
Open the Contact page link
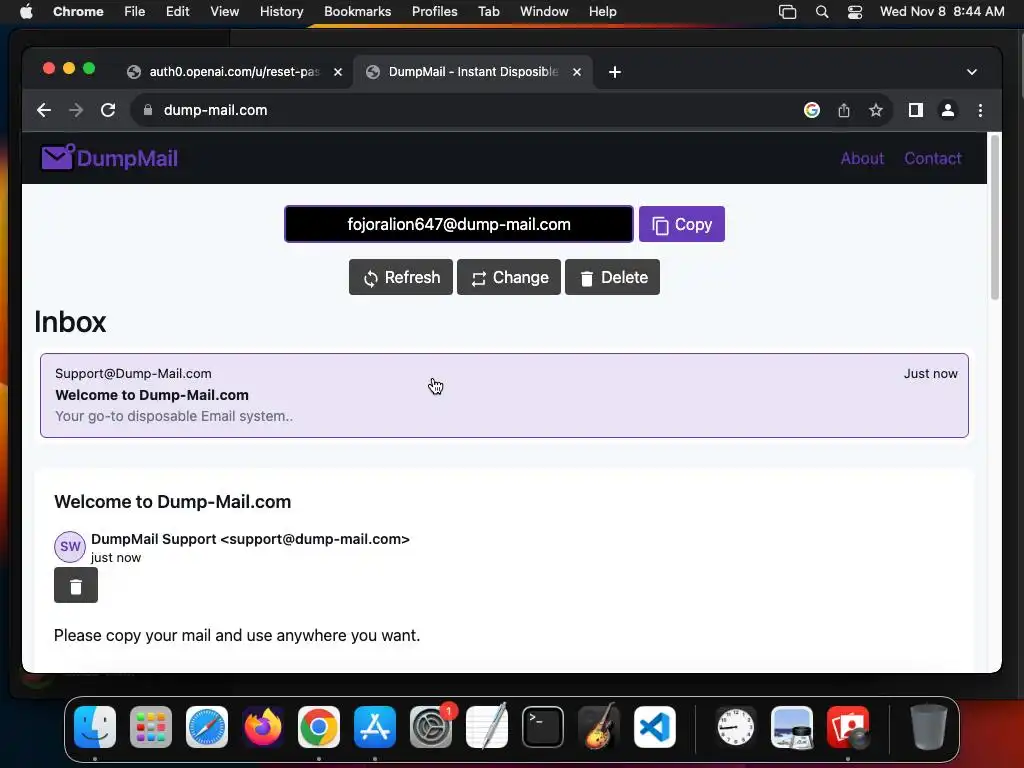933,159
